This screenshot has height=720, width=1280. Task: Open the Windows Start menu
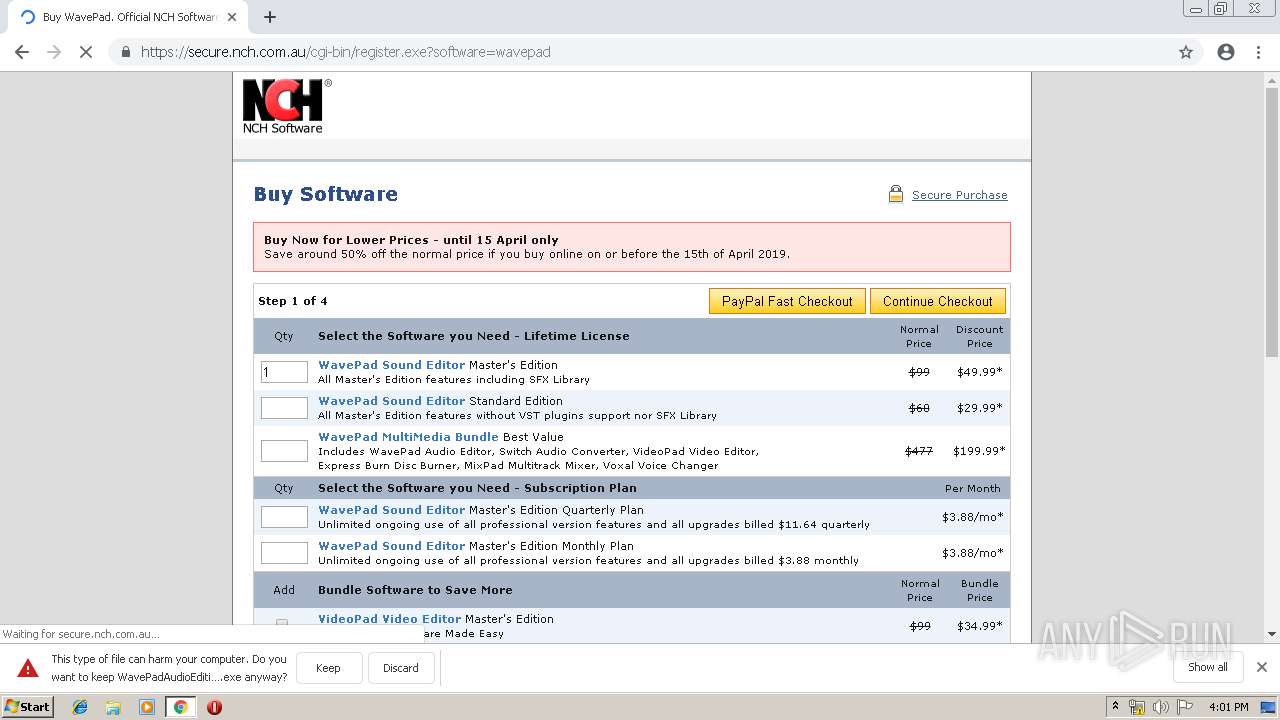click(x=28, y=706)
